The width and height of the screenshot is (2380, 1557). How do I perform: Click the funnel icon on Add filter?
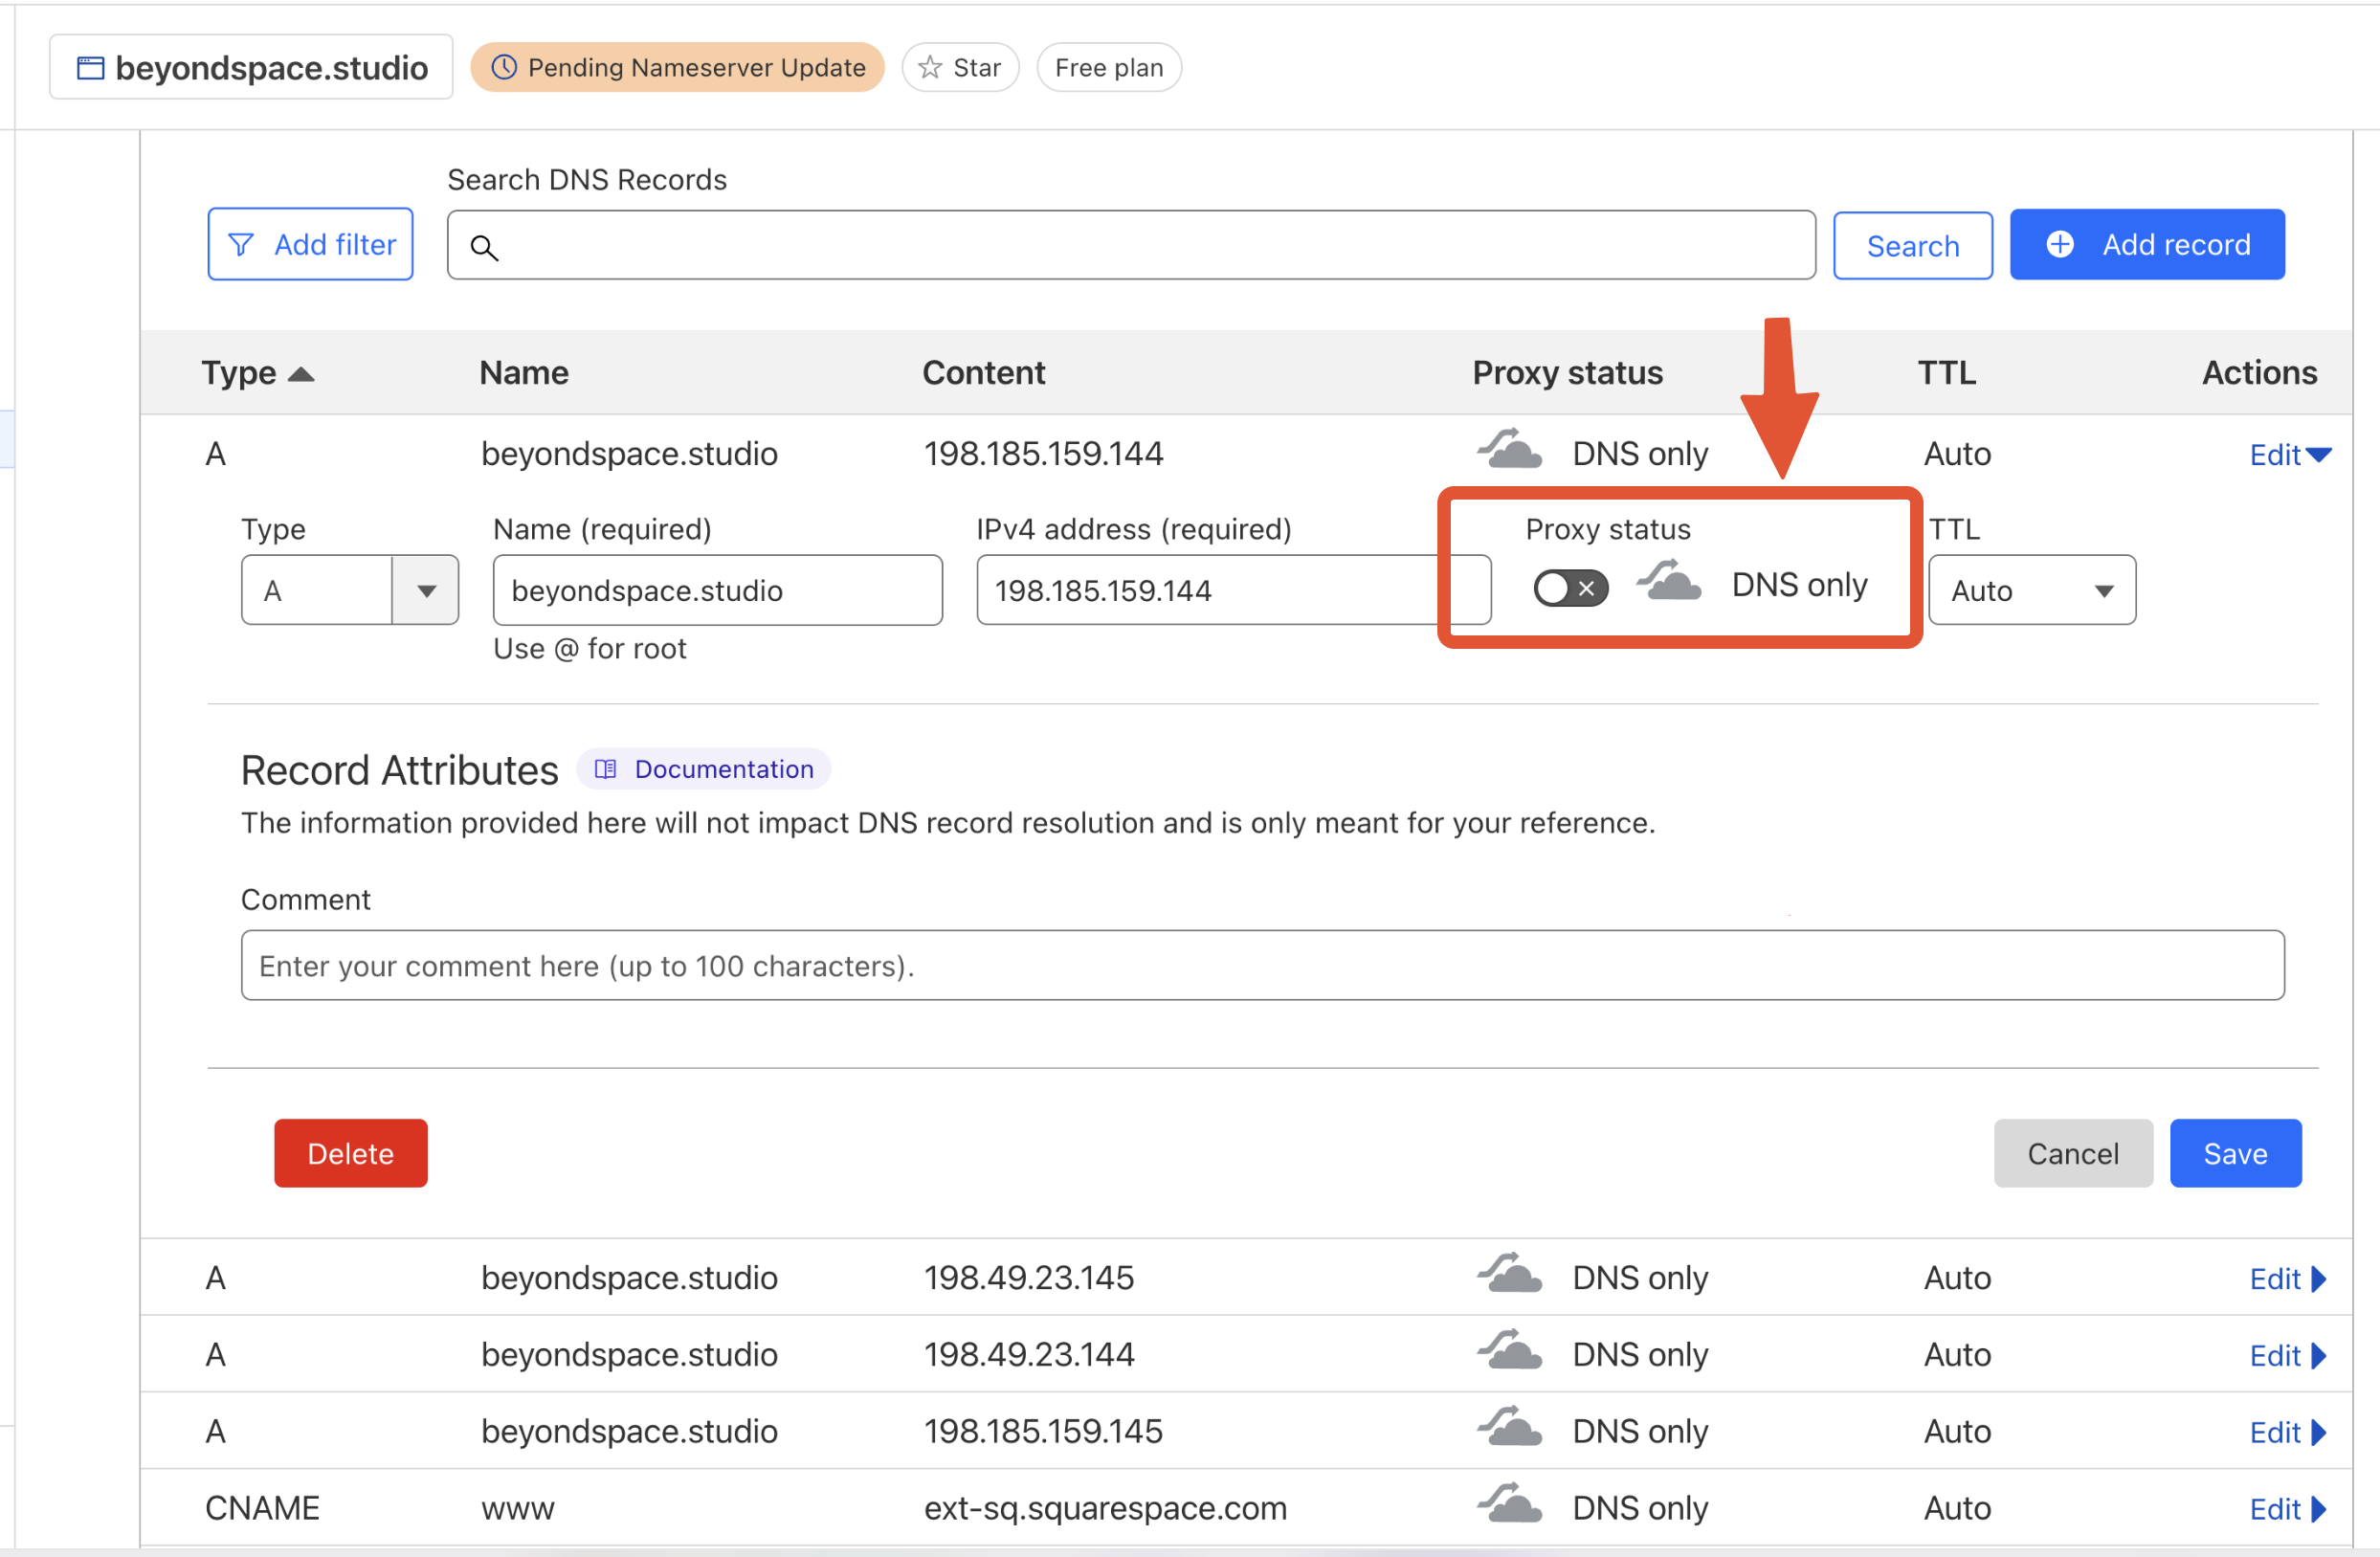click(x=241, y=245)
